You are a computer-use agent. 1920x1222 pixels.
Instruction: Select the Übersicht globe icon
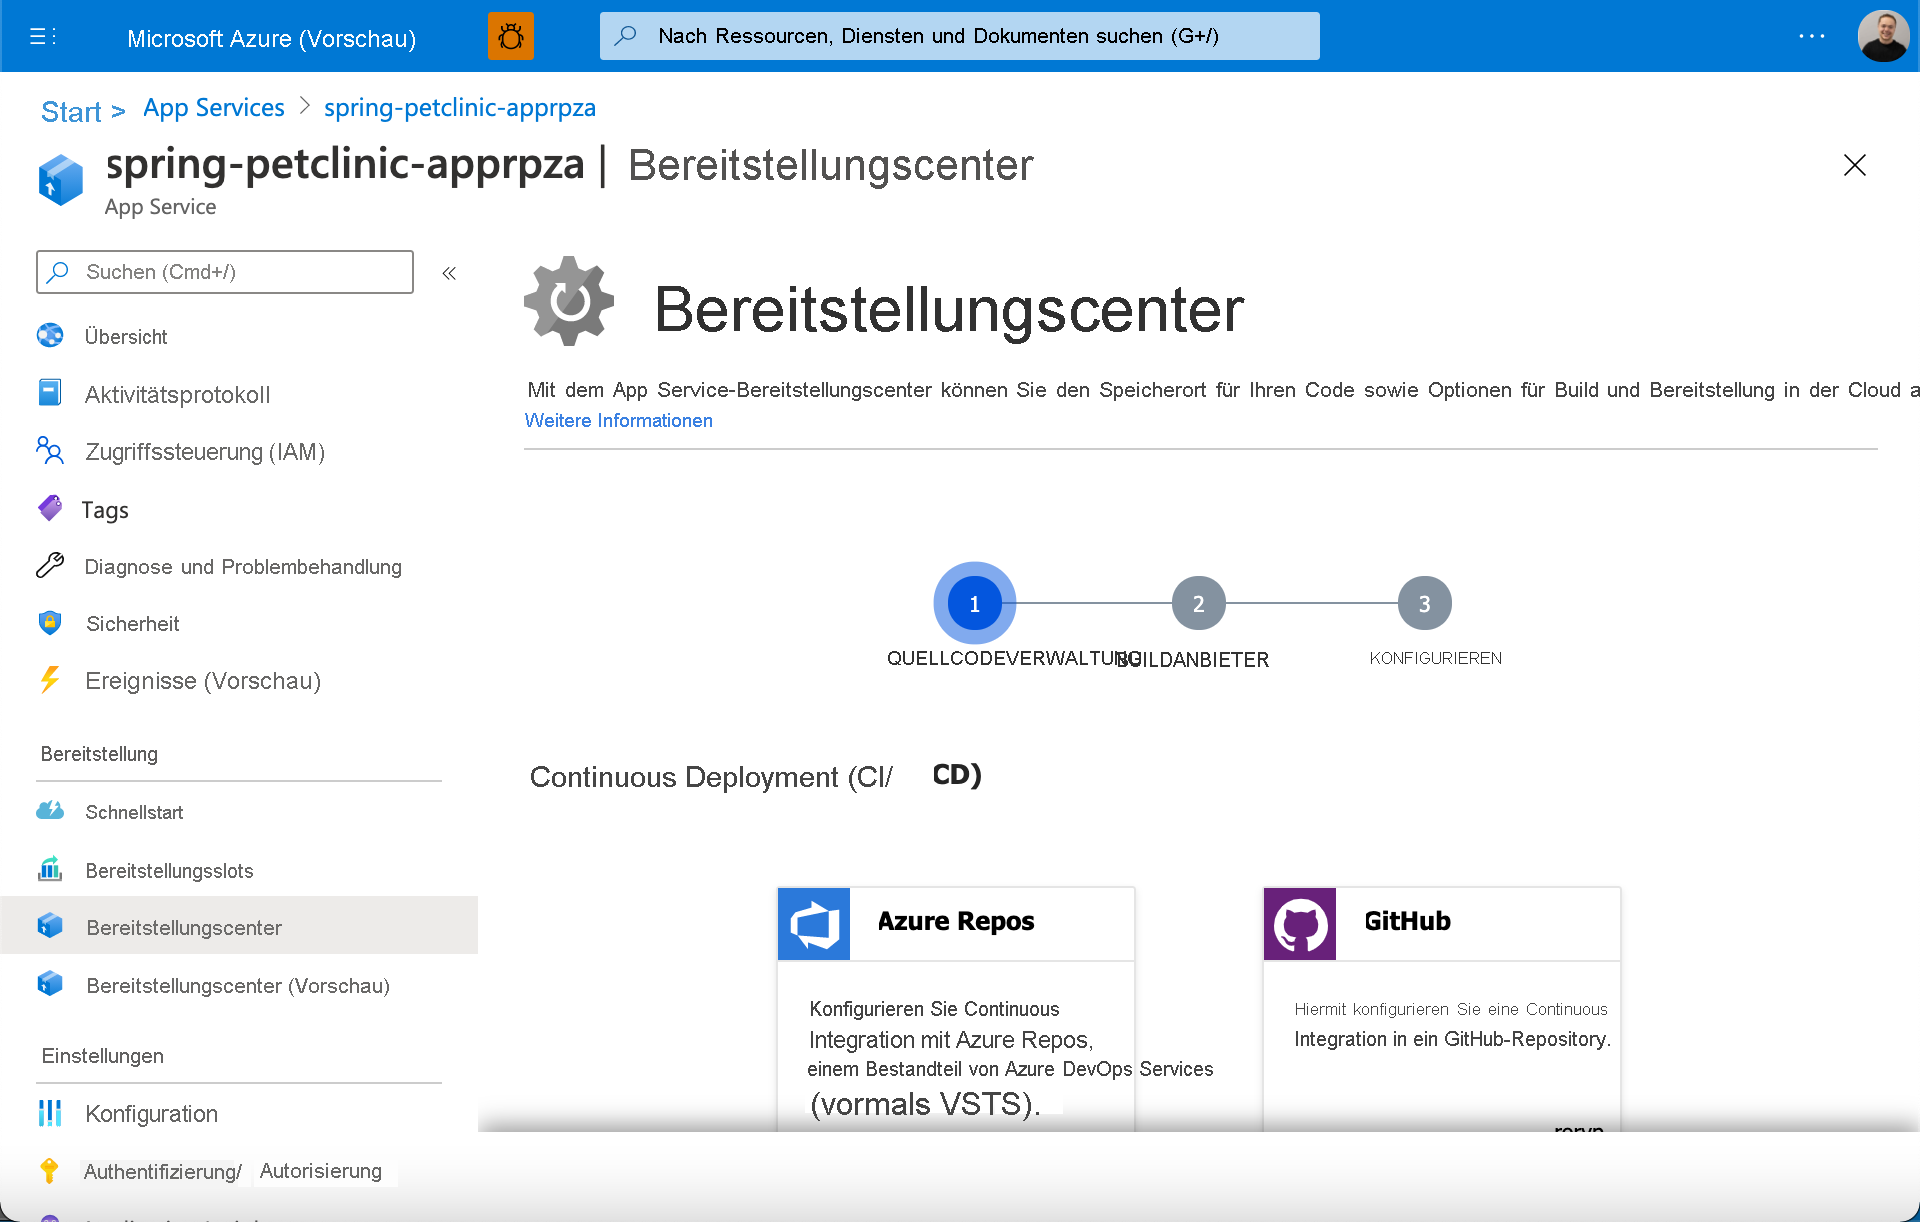[50, 335]
